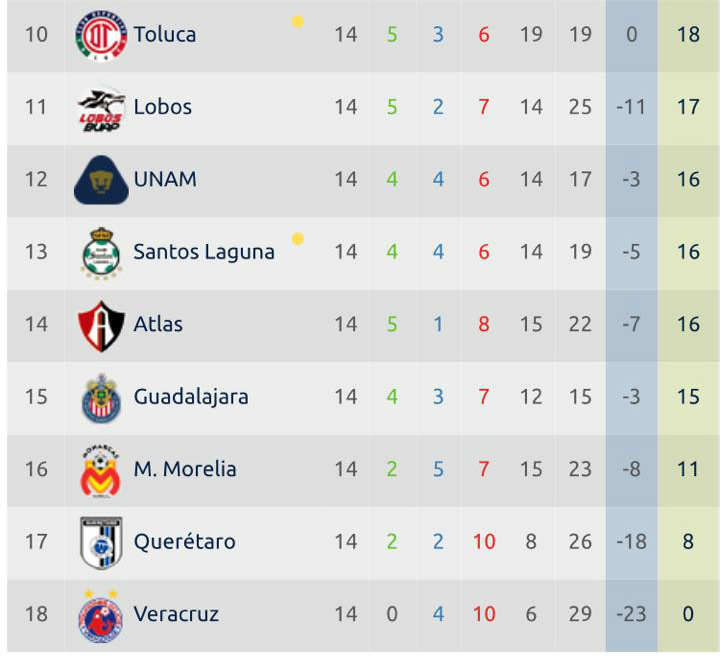
Task: Click the Querétaro club badge
Action: [101, 543]
